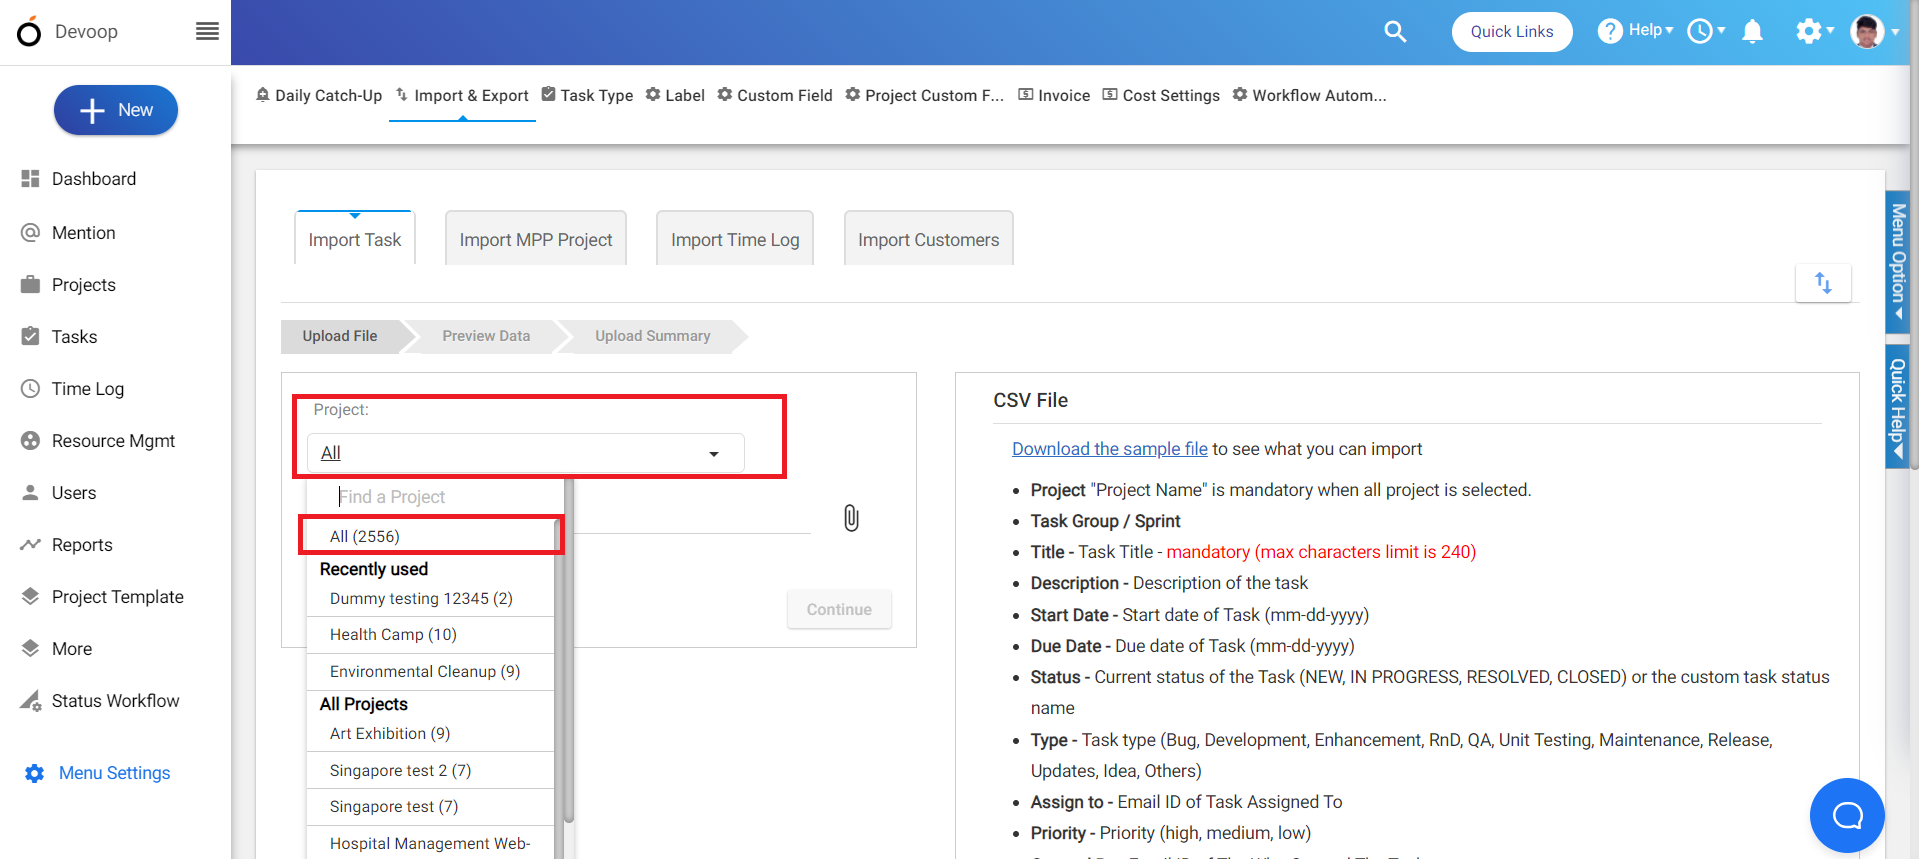This screenshot has width=1919, height=859.
Task: Select Art Exhibition (9) project
Action: coord(431,734)
